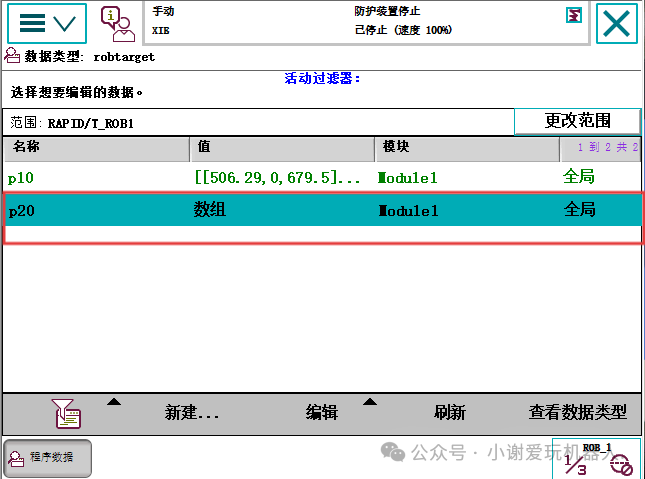Expand the filter menu arrow
Screen dimensions: 645x479
point(114,402)
